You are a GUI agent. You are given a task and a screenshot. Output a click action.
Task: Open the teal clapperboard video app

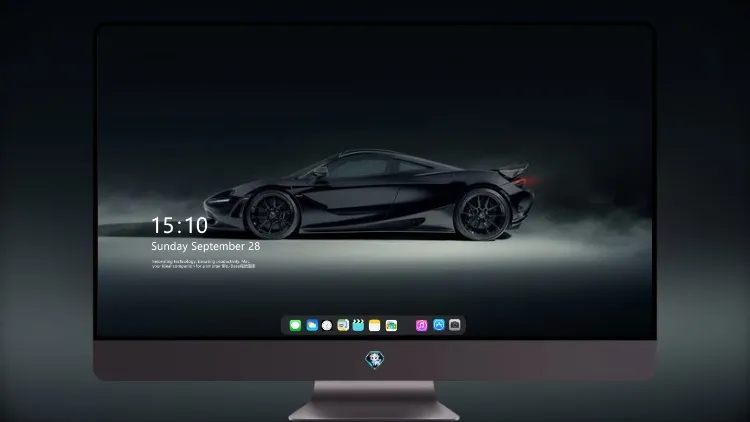click(358, 325)
